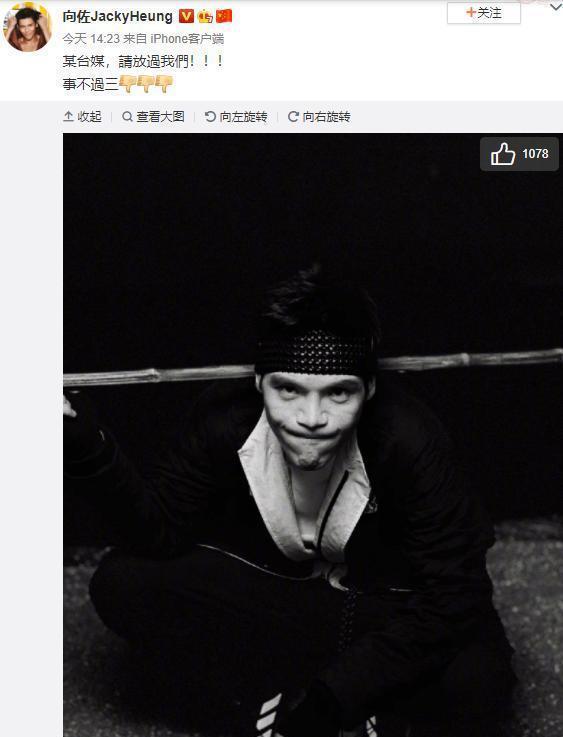Click the China flag icon after username
The width and height of the screenshot is (563, 737).
tap(224, 16)
